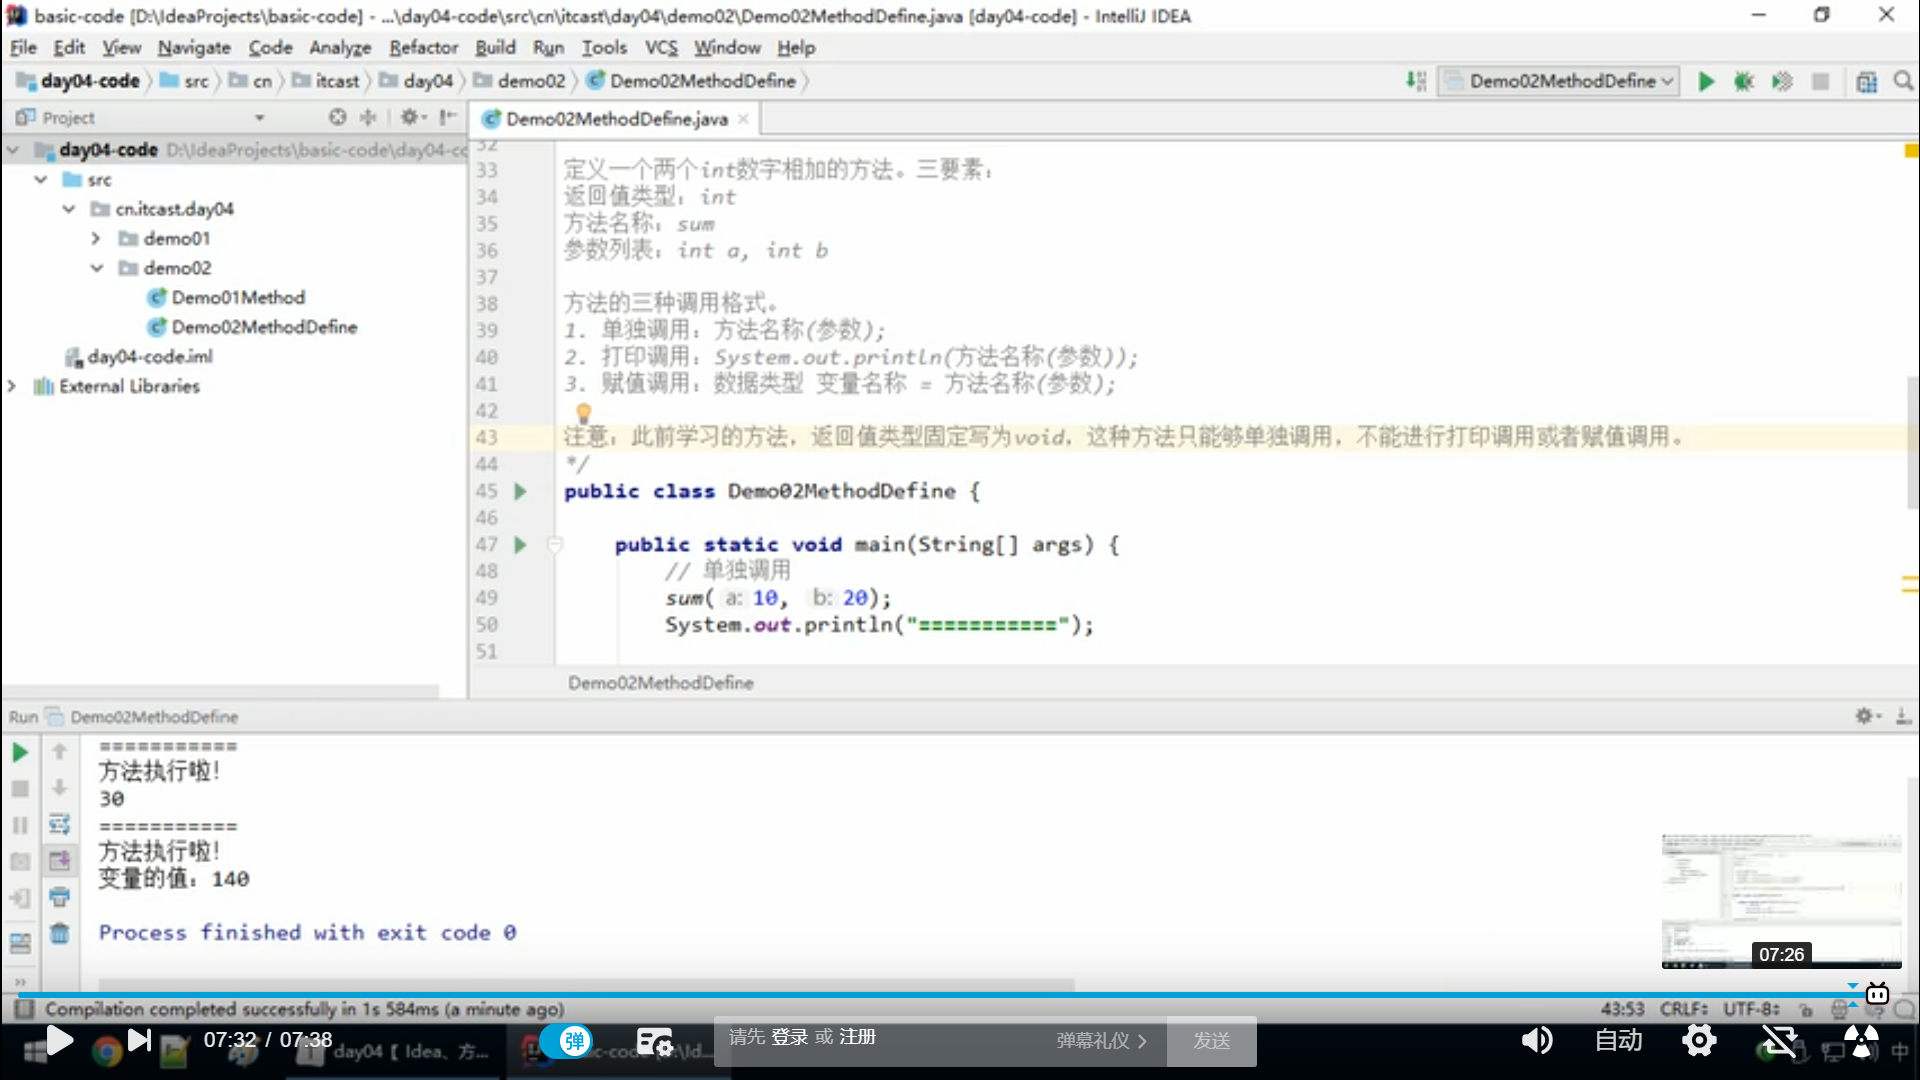Collapse cn.itcast.day04 package node
This screenshot has width=1920, height=1080.
(69, 209)
